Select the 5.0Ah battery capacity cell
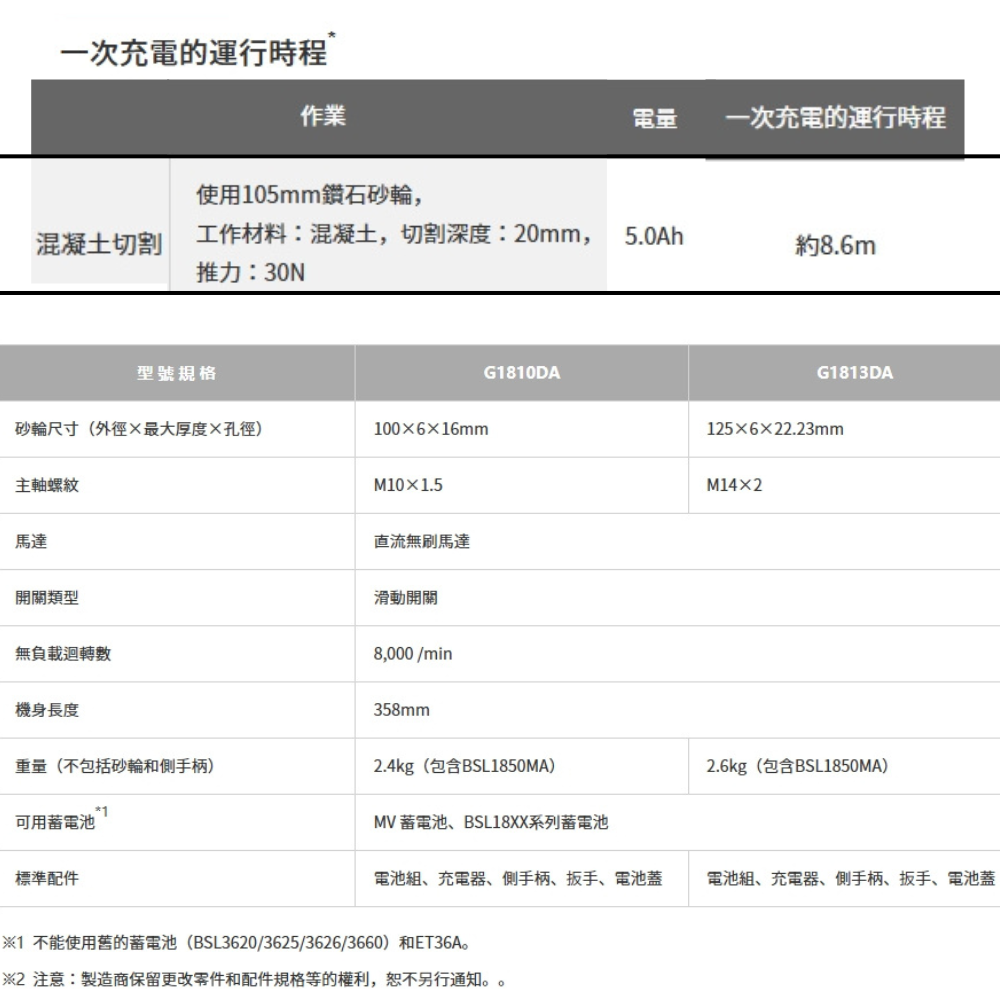This screenshot has height=1000, width=1000. pos(654,238)
